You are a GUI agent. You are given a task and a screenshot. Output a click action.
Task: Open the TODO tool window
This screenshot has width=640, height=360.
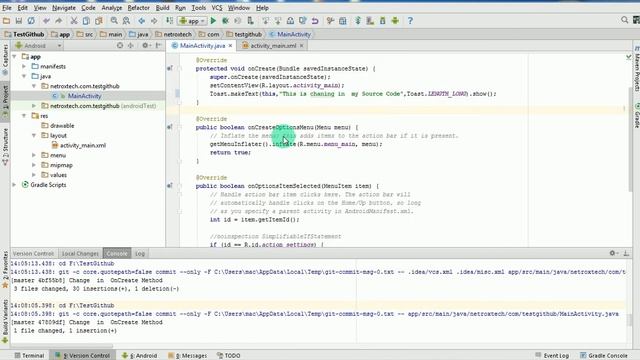pos(229,356)
